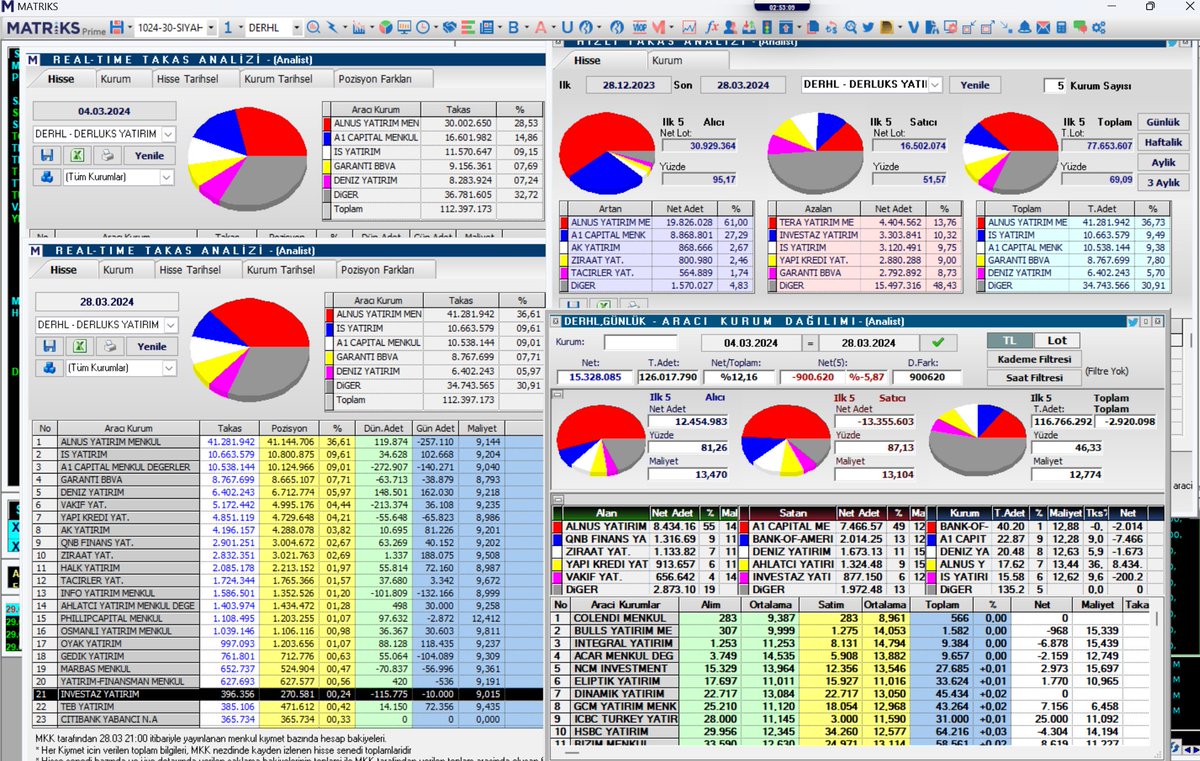1200x761 pixels.
Task: Click the line chart icon in toolbar
Action: coord(689,27)
